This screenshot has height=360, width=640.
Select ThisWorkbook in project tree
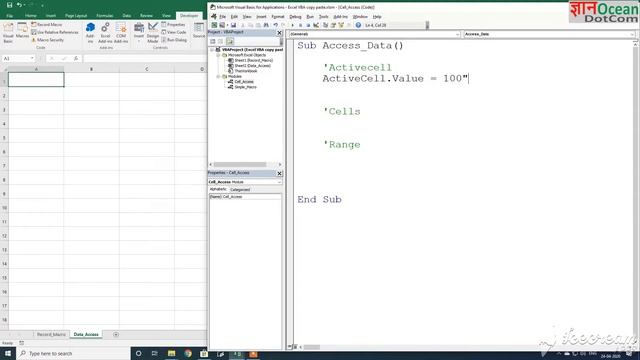click(x=243, y=71)
